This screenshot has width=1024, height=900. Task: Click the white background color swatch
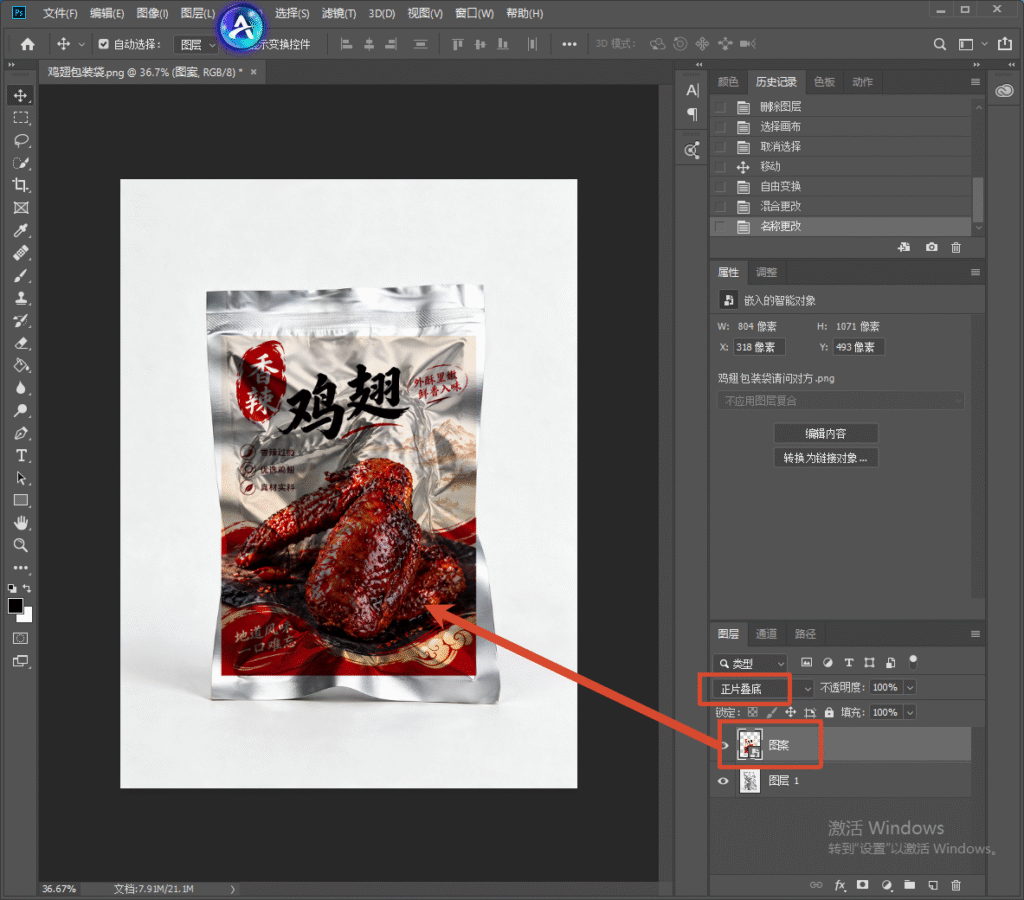coord(27,615)
